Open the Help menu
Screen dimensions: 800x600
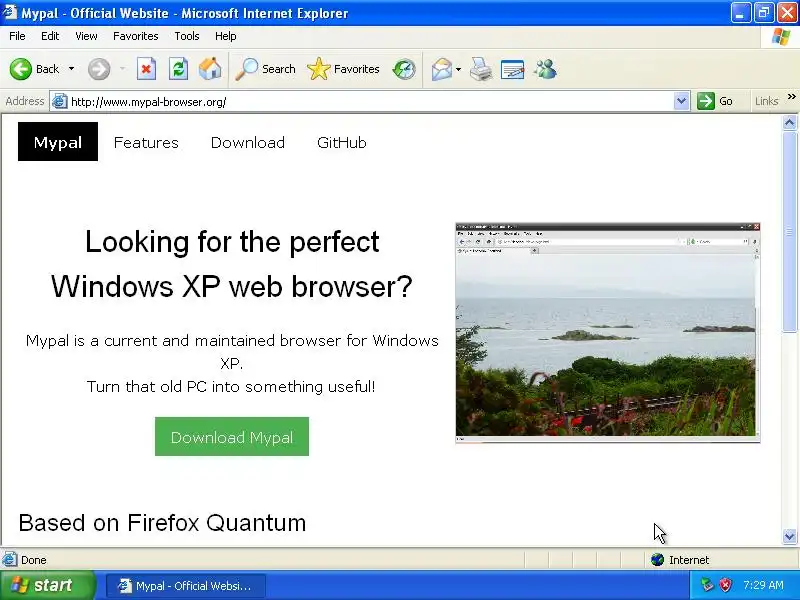pyautogui.click(x=226, y=36)
